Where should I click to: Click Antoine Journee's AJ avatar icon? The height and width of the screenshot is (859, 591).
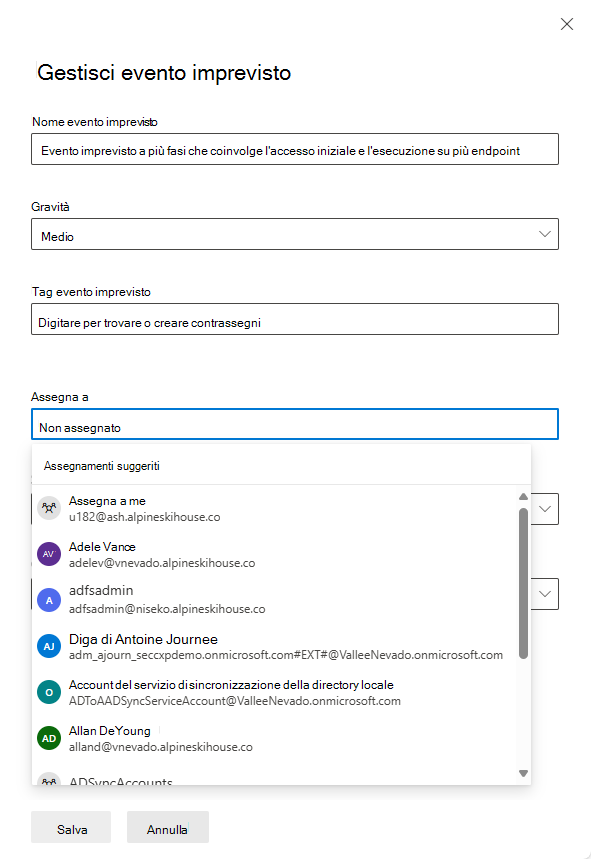coord(48,646)
